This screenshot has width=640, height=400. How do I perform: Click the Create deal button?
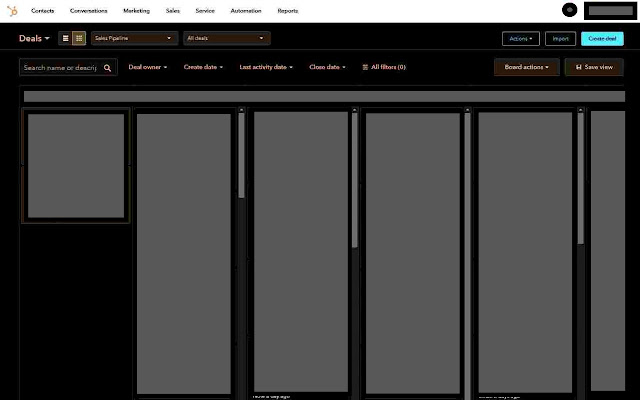pyautogui.click(x=602, y=39)
